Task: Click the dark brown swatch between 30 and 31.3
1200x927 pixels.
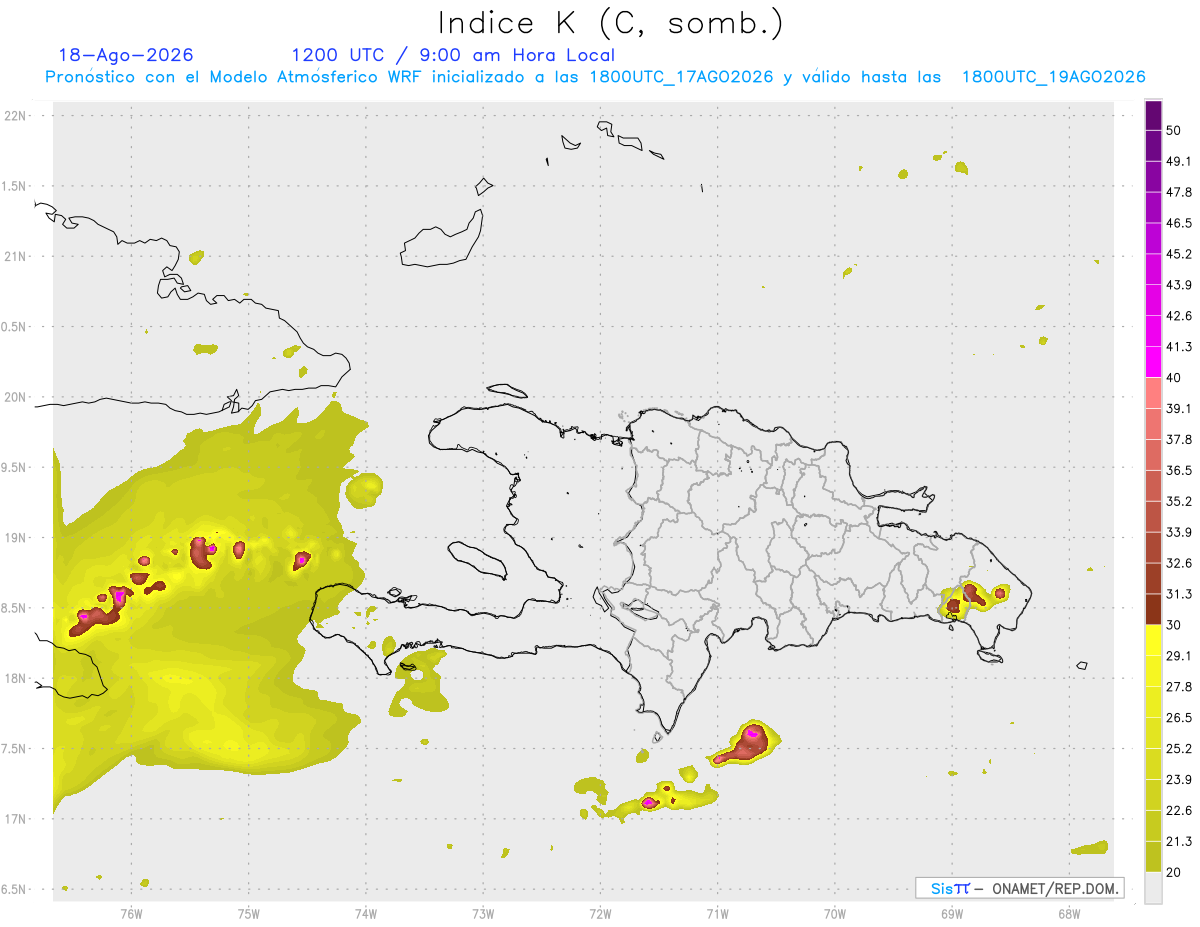Action: tap(1153, 610)
